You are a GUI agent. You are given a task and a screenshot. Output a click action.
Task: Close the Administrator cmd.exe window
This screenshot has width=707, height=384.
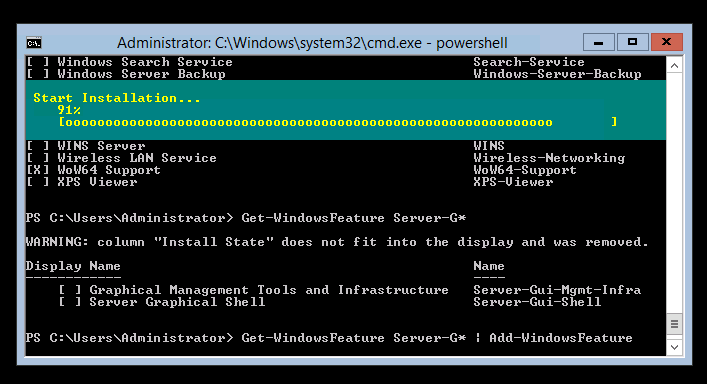click(666, 42)
